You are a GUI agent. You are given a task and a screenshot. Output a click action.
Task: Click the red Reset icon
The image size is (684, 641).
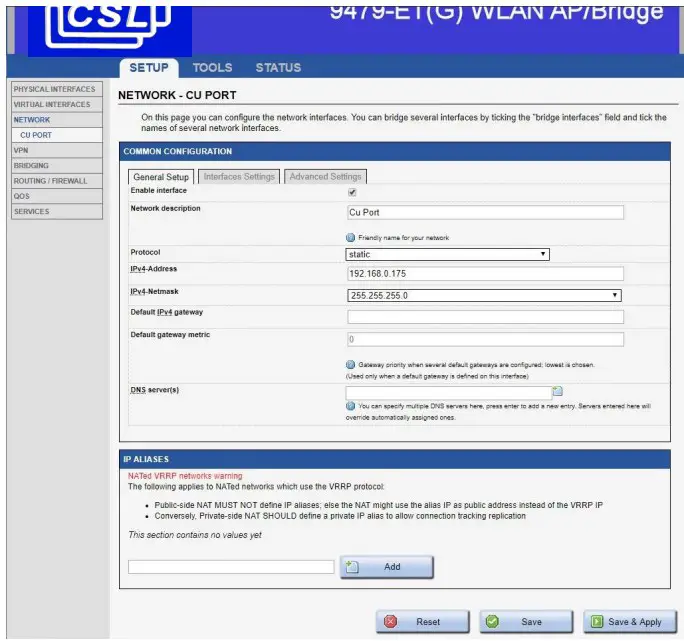(x=390, y=621)
